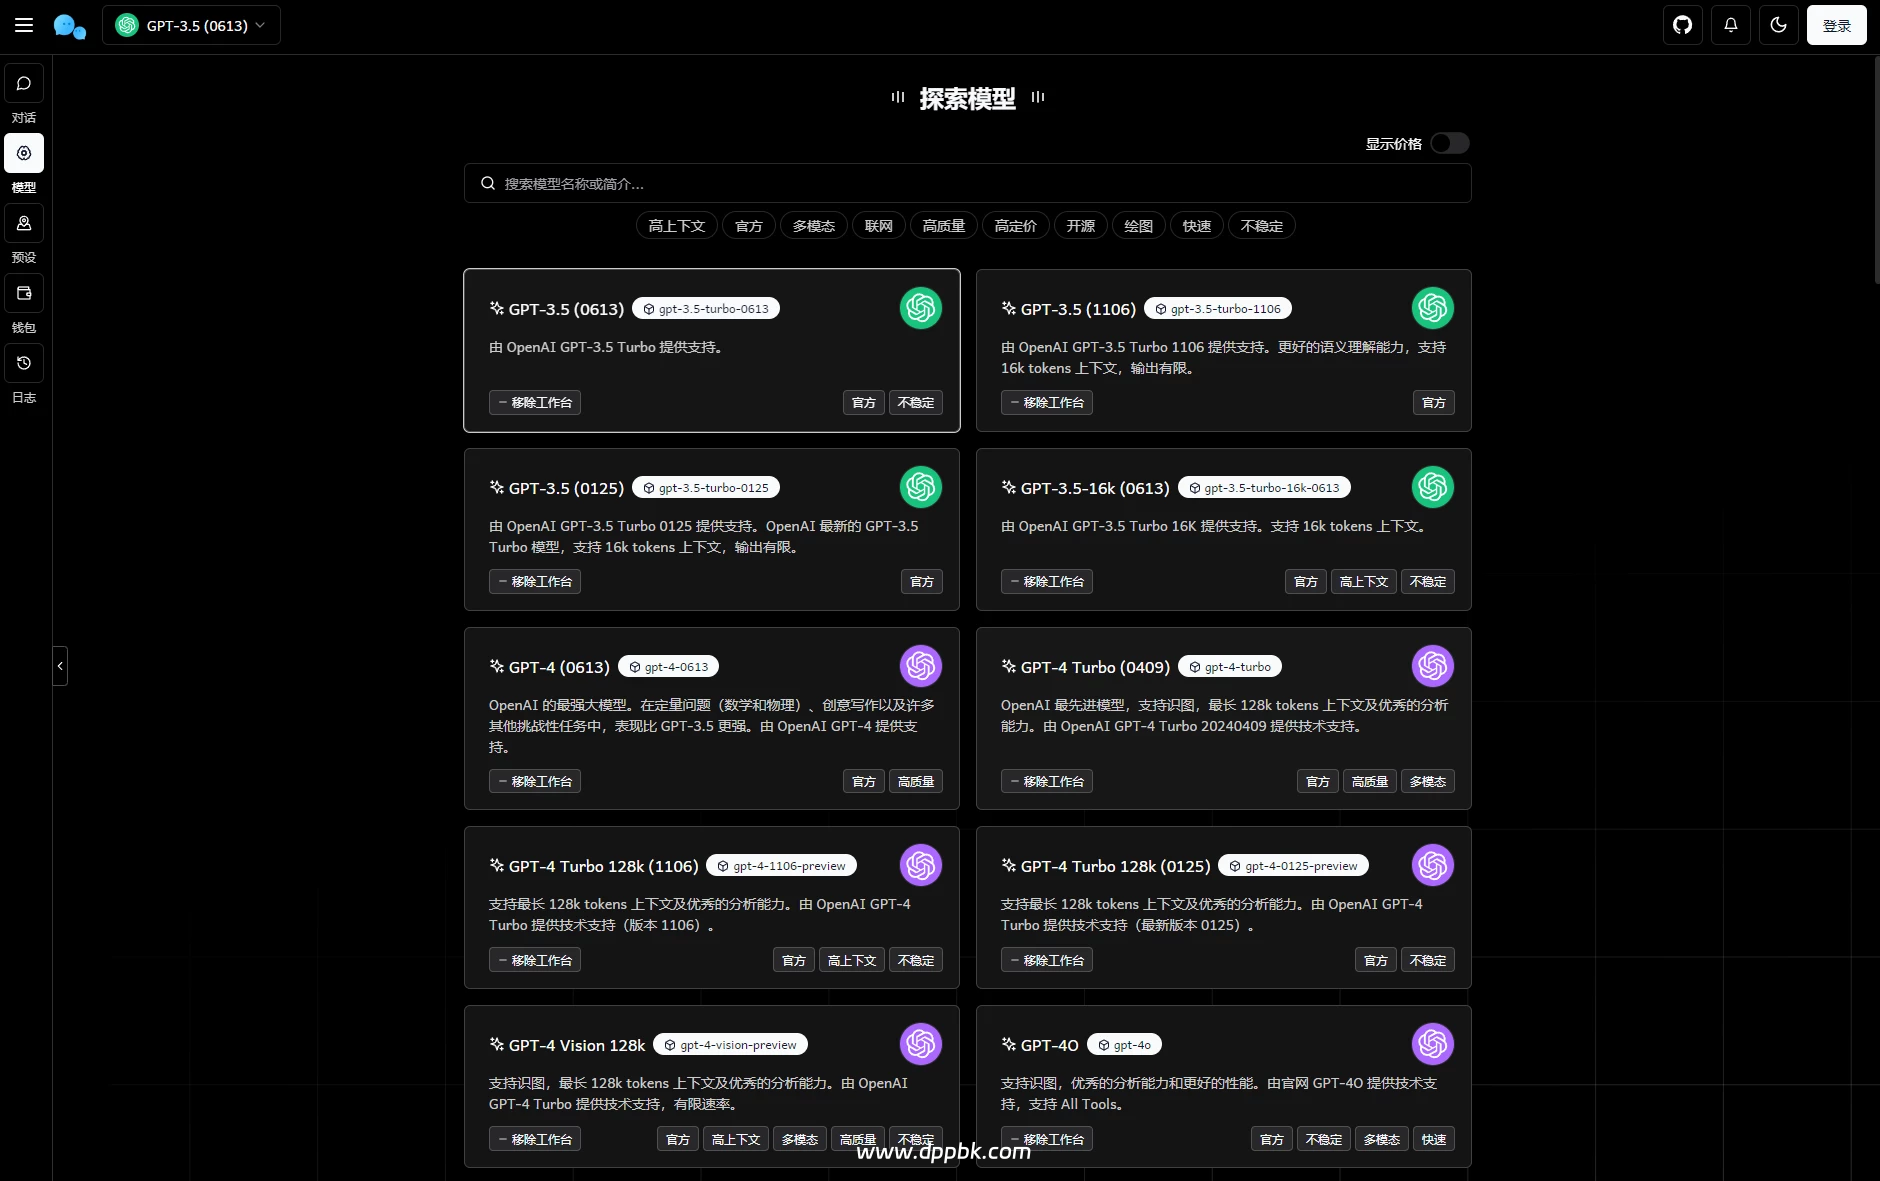Remove GPT-4 Turbo 128k (1106) from workspace

pos(535,961)
